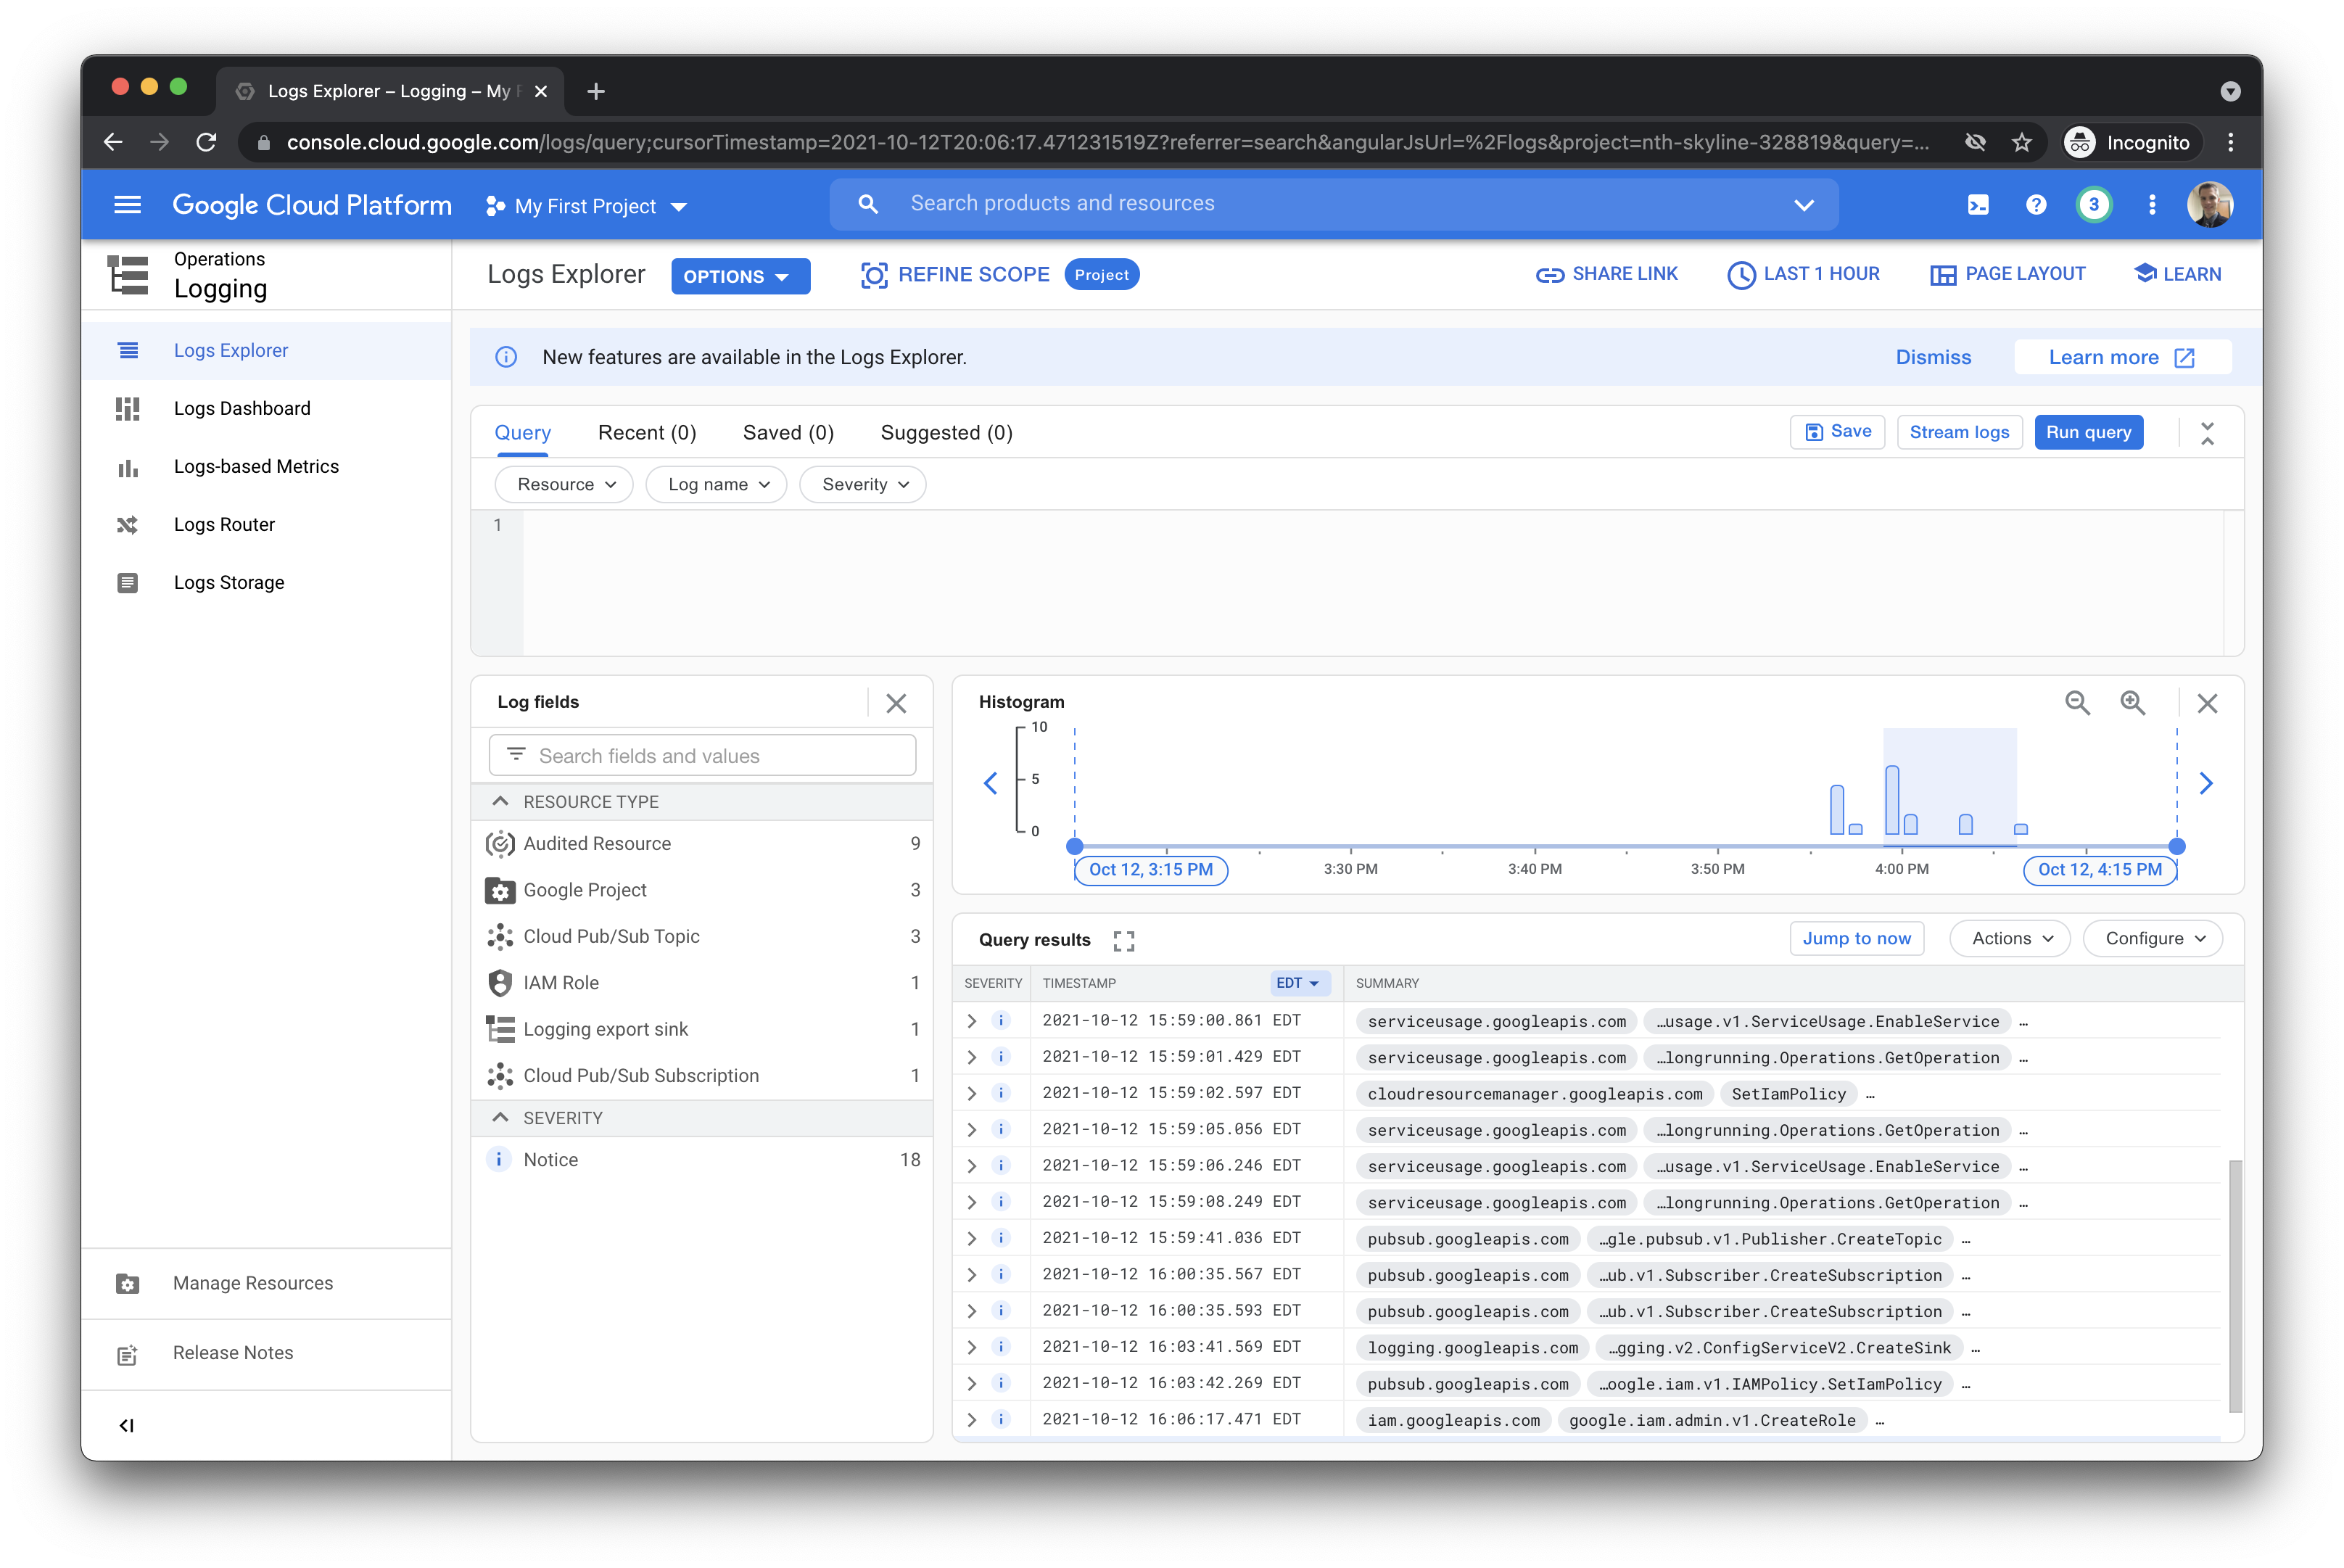Open the help icon in the top bar
The width and height of the screenshot is (2344, 1568).
tap(2037, 204)
